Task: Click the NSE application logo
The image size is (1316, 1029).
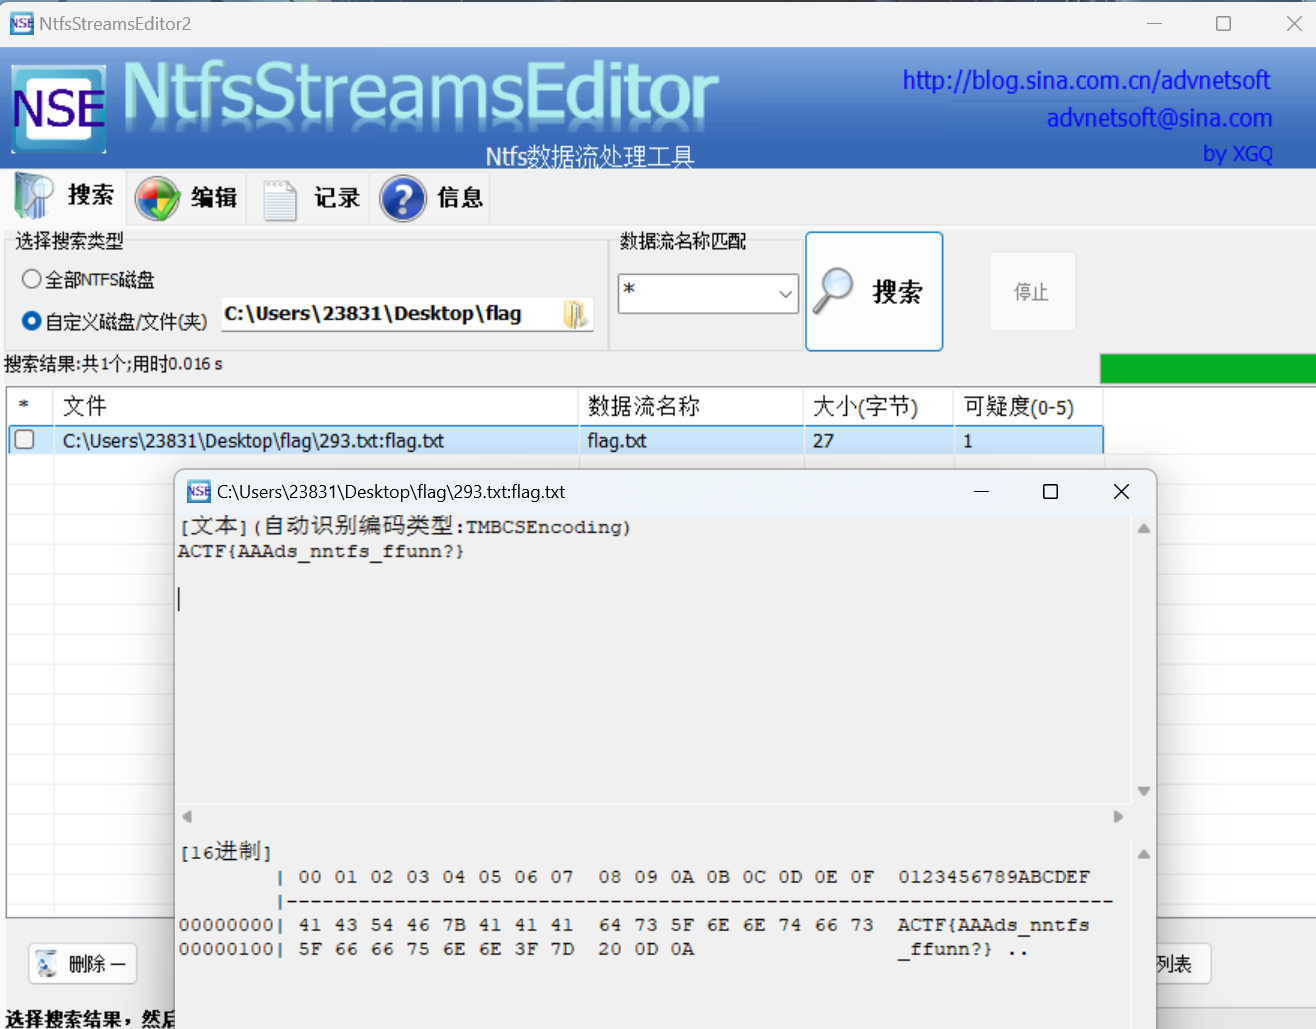Action: pos(59,109)
